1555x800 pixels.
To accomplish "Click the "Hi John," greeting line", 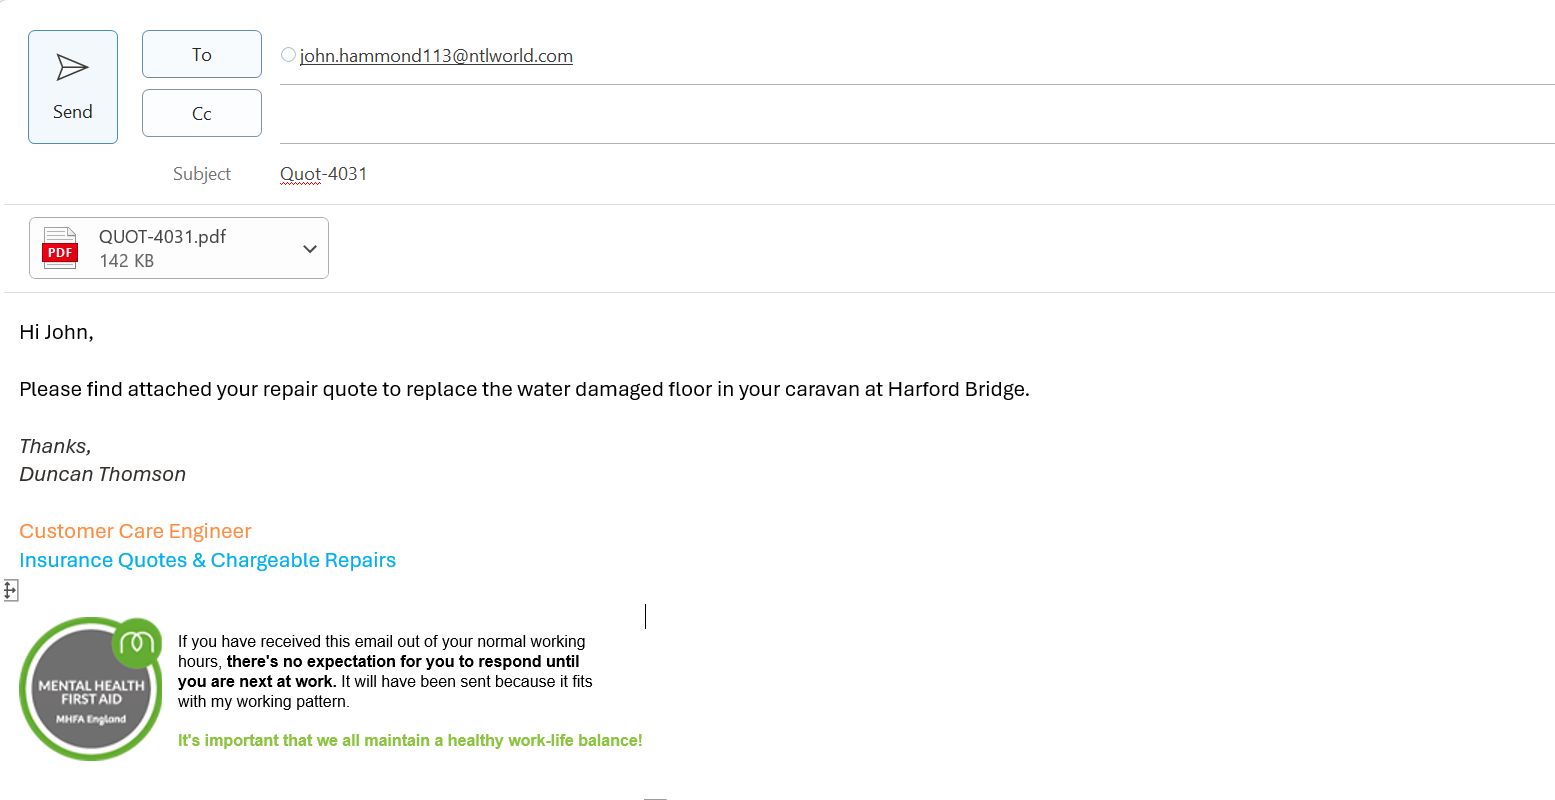I will point(56,332).
